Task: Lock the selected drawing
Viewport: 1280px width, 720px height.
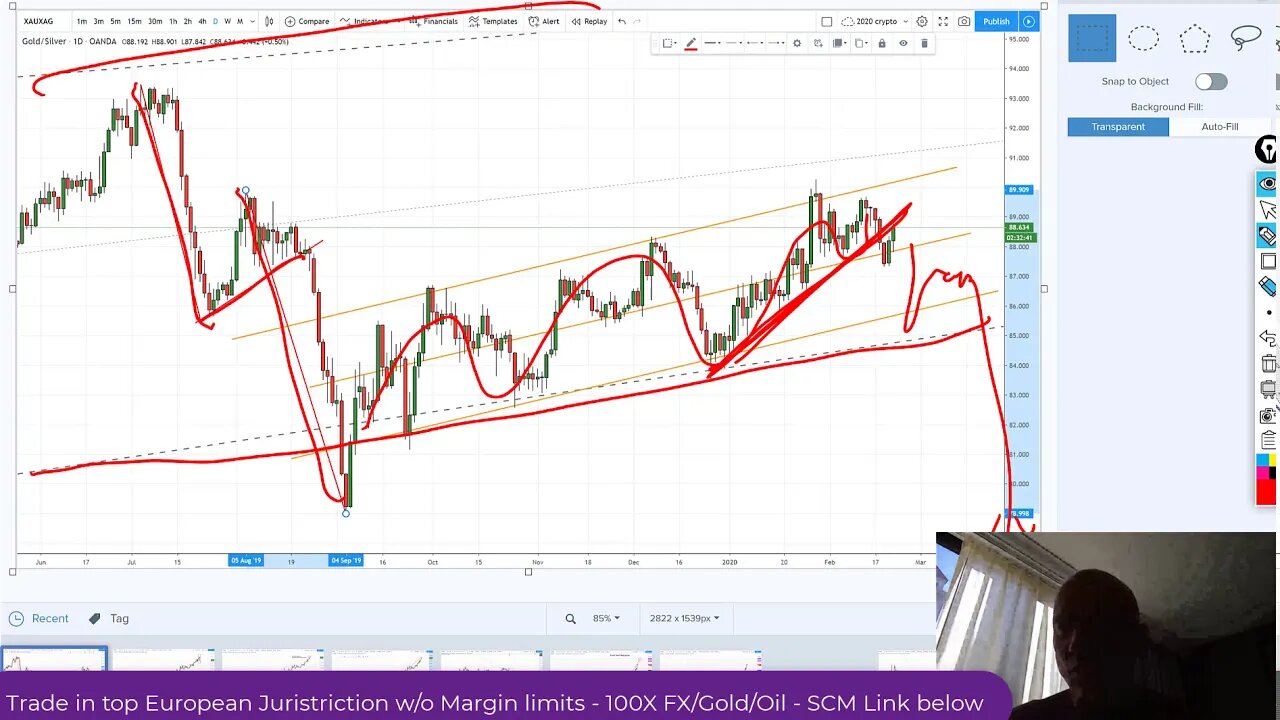Action: tap(882, 43)
